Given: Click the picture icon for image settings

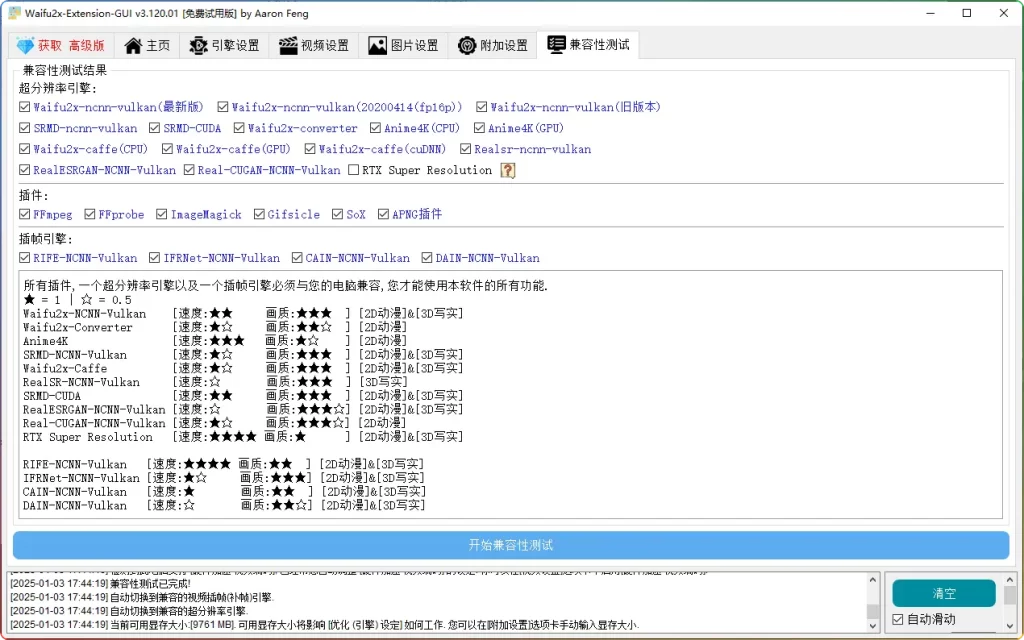Looking at the screenshot, I should coord(377,46).
